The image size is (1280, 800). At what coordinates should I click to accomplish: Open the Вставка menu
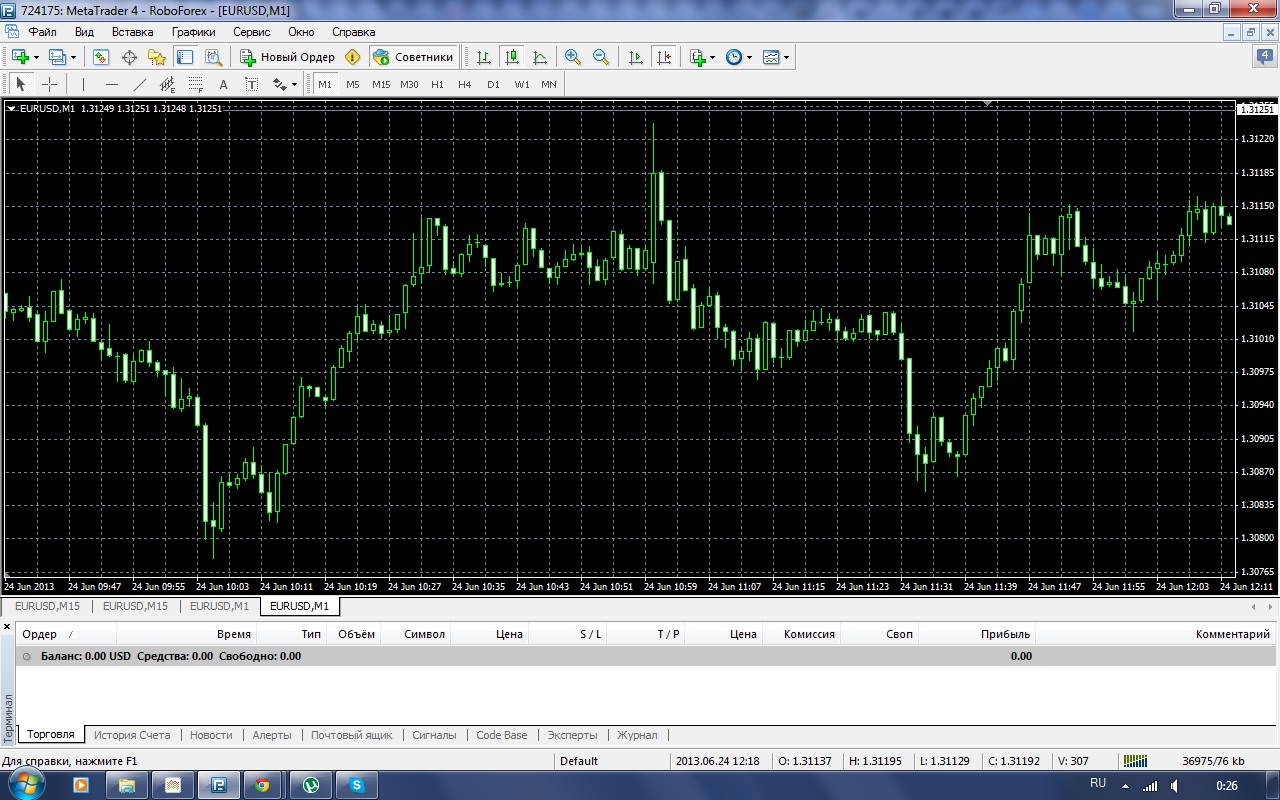[x=133, y=32]
